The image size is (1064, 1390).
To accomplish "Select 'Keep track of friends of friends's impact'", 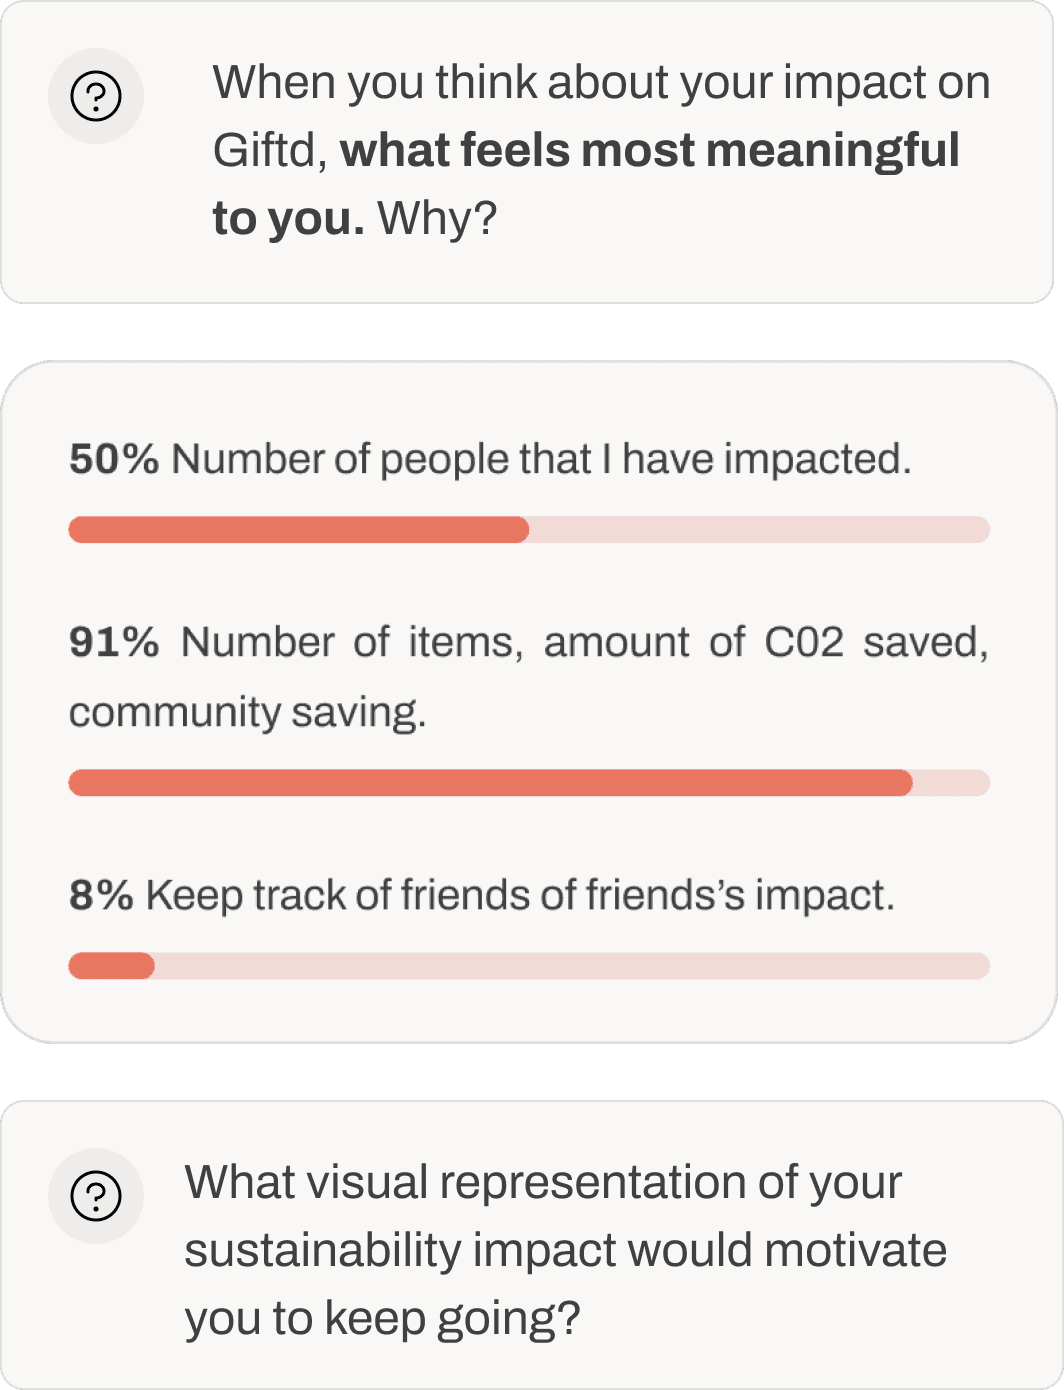I will [520, 895].
